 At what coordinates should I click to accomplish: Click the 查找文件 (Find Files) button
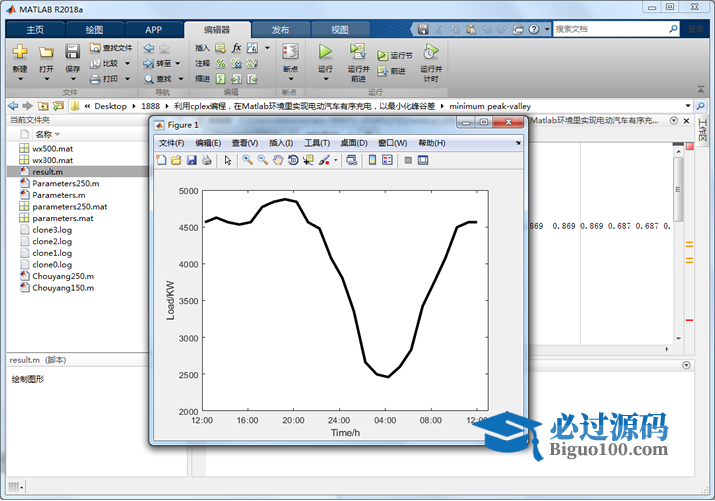click(x=110, y=47)
